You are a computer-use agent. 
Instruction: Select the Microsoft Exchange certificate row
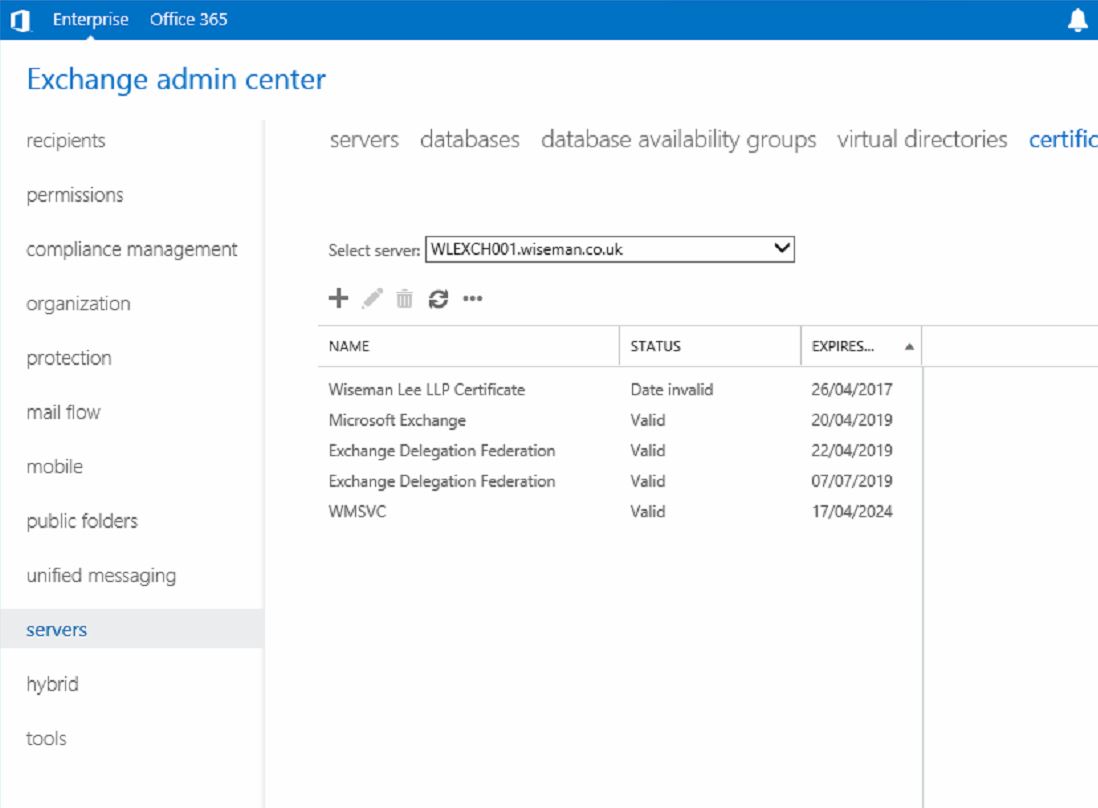[x=397, y=420]
